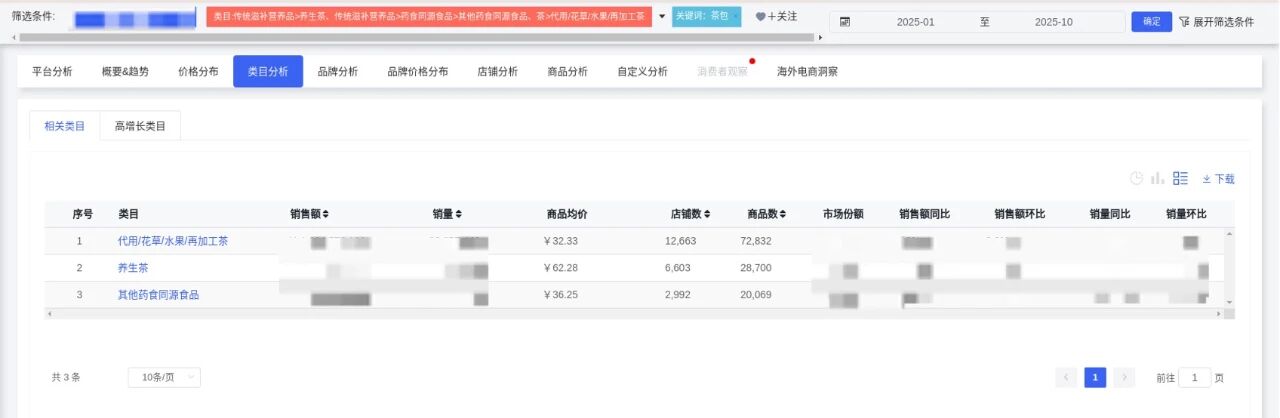Switch to 高增长类目 tab

point(140,126)
